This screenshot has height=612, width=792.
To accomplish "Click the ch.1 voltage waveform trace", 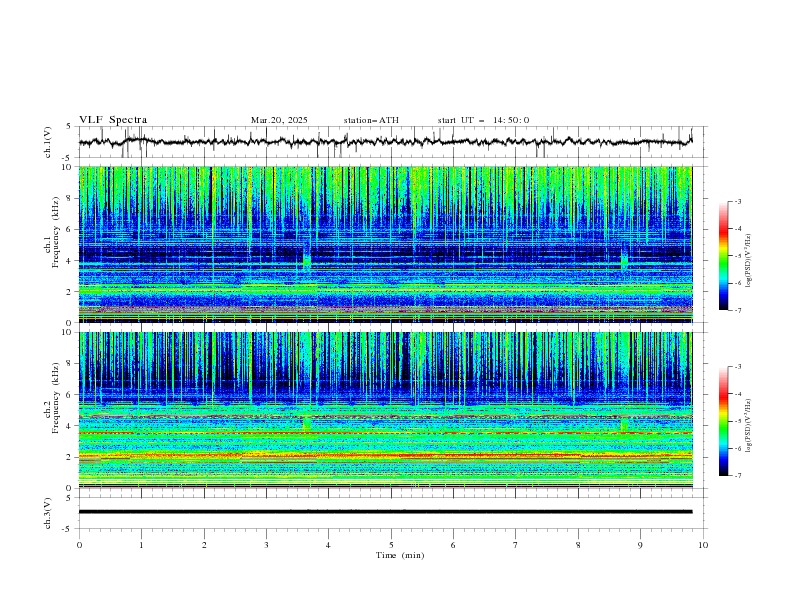I will point(385,142).
